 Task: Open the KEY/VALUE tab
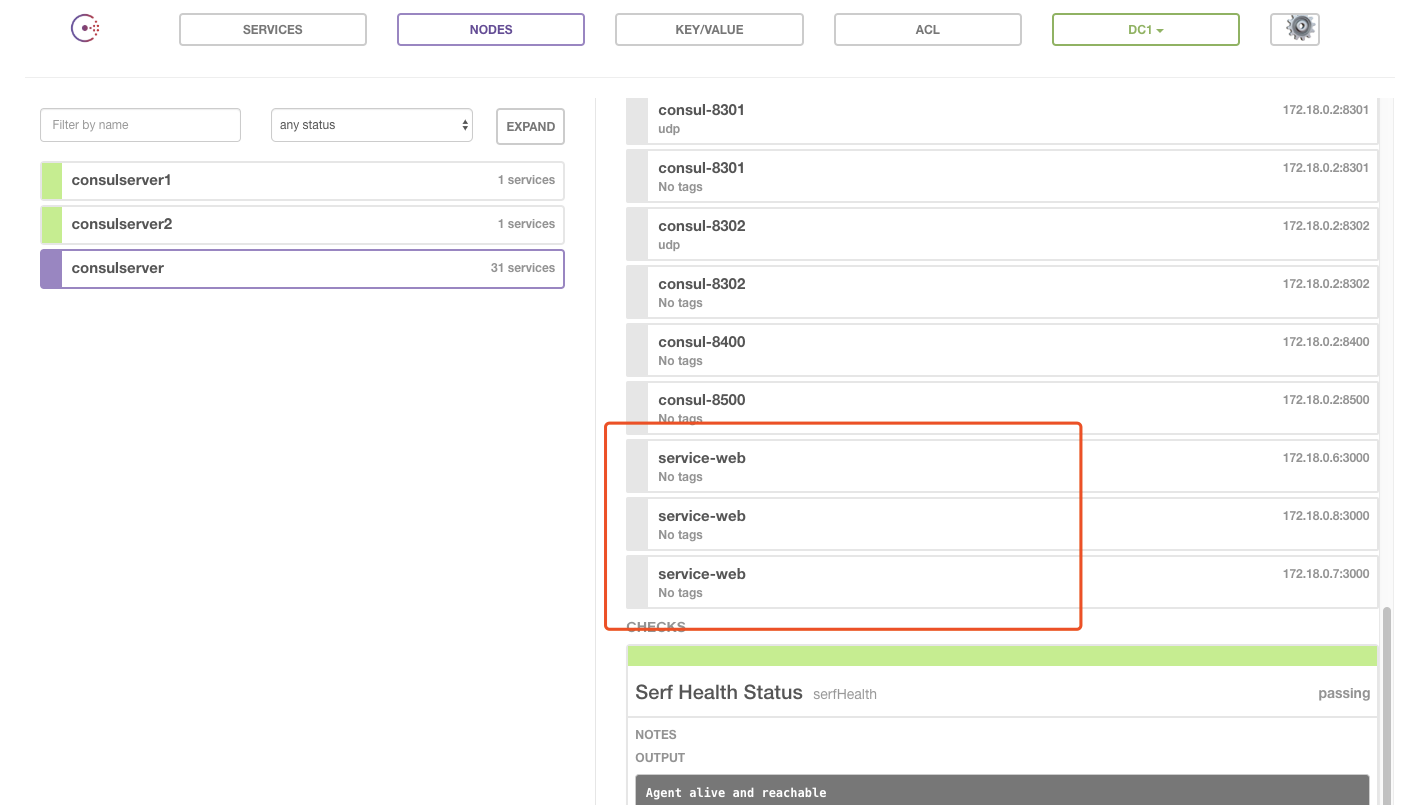point(709,29)
